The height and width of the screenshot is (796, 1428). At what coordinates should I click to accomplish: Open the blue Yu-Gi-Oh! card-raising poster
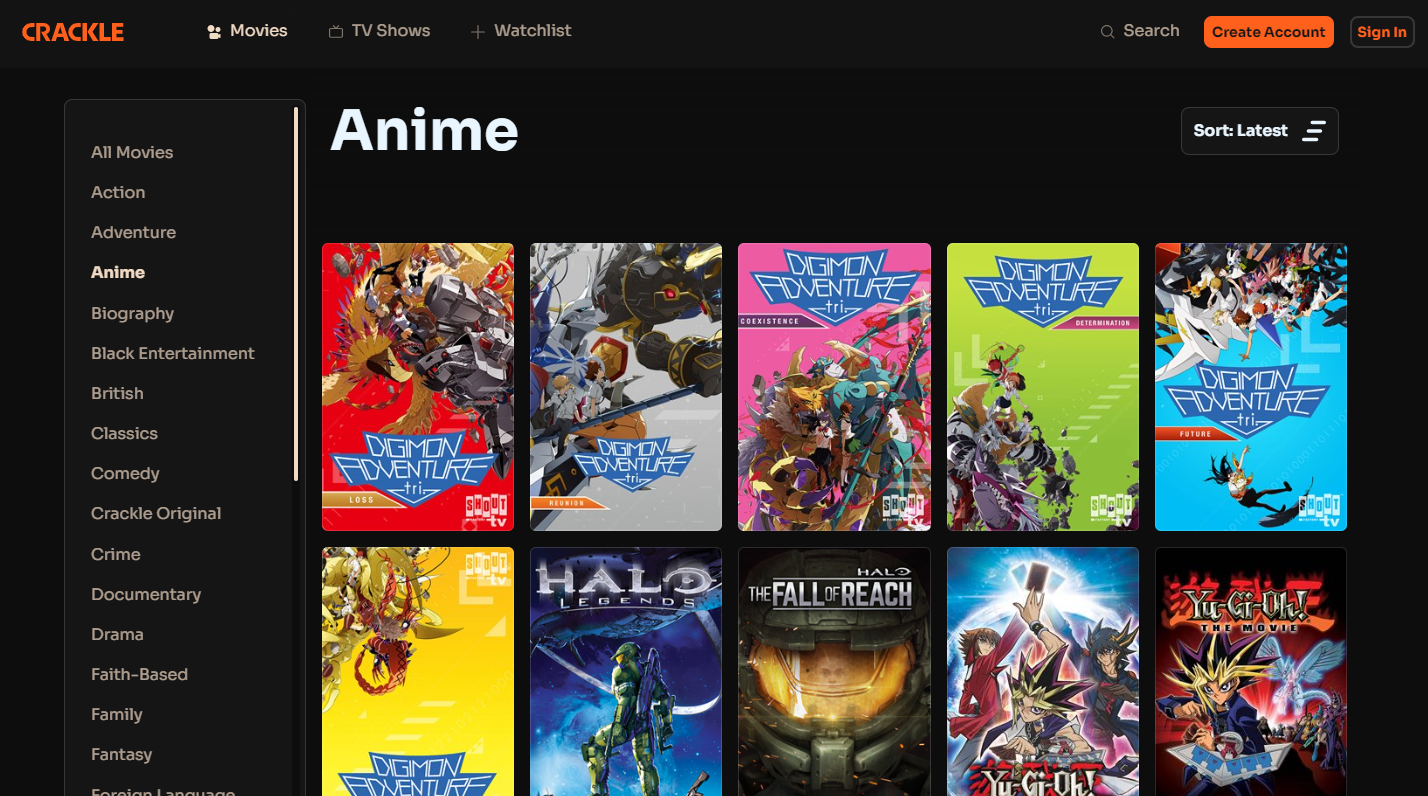(1043, 671)
